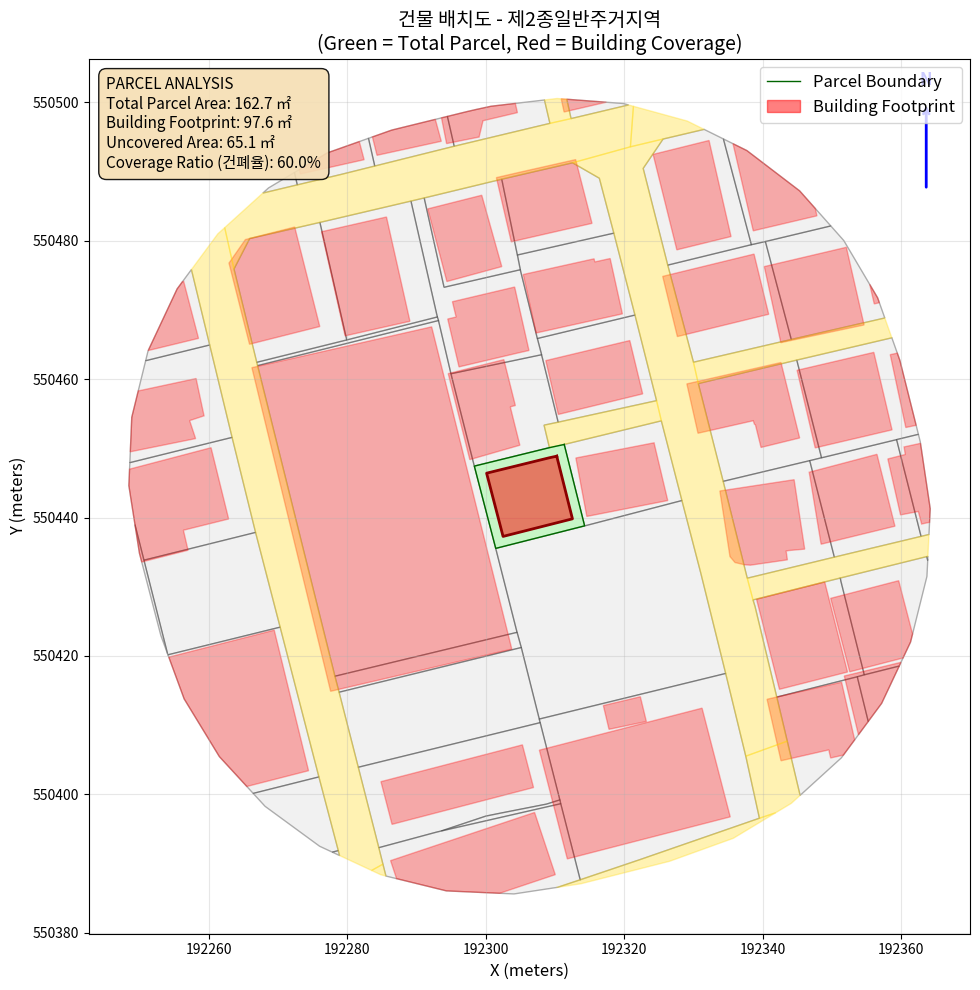The width and height of the screenshot is (980, 990).
Task: Click the Coverage Ratio 60.0% line
Action: (213, 162)
